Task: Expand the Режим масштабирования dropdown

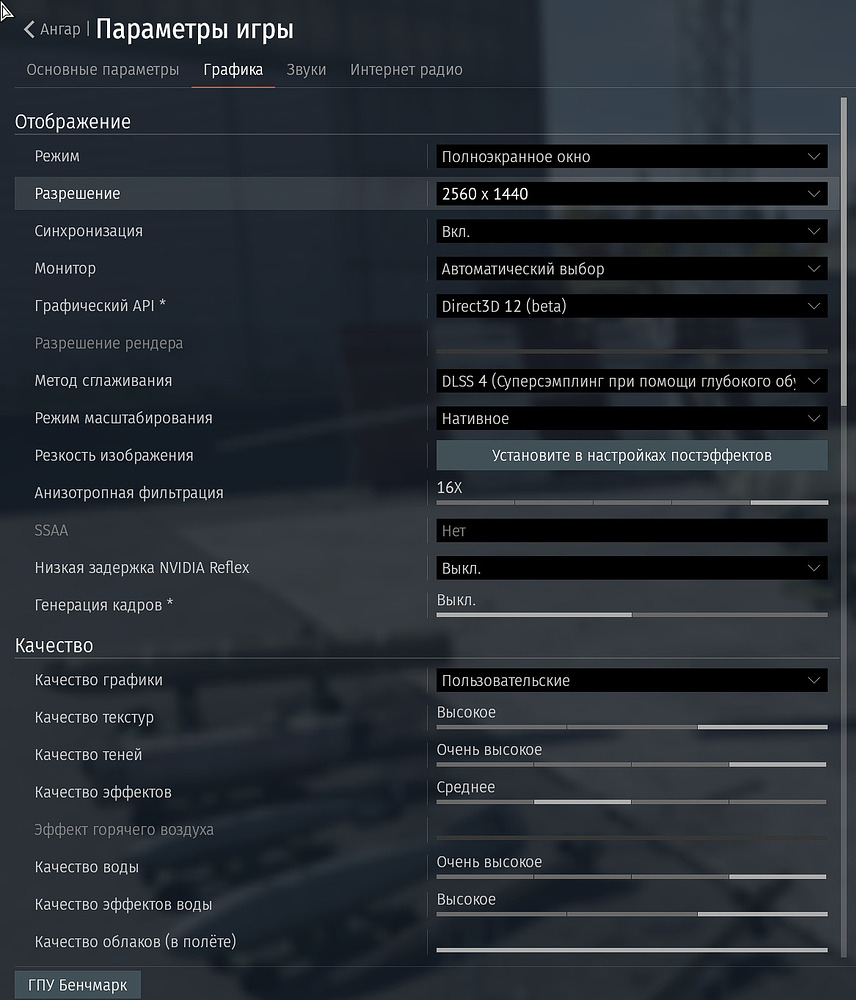Action: coord(631,418)
